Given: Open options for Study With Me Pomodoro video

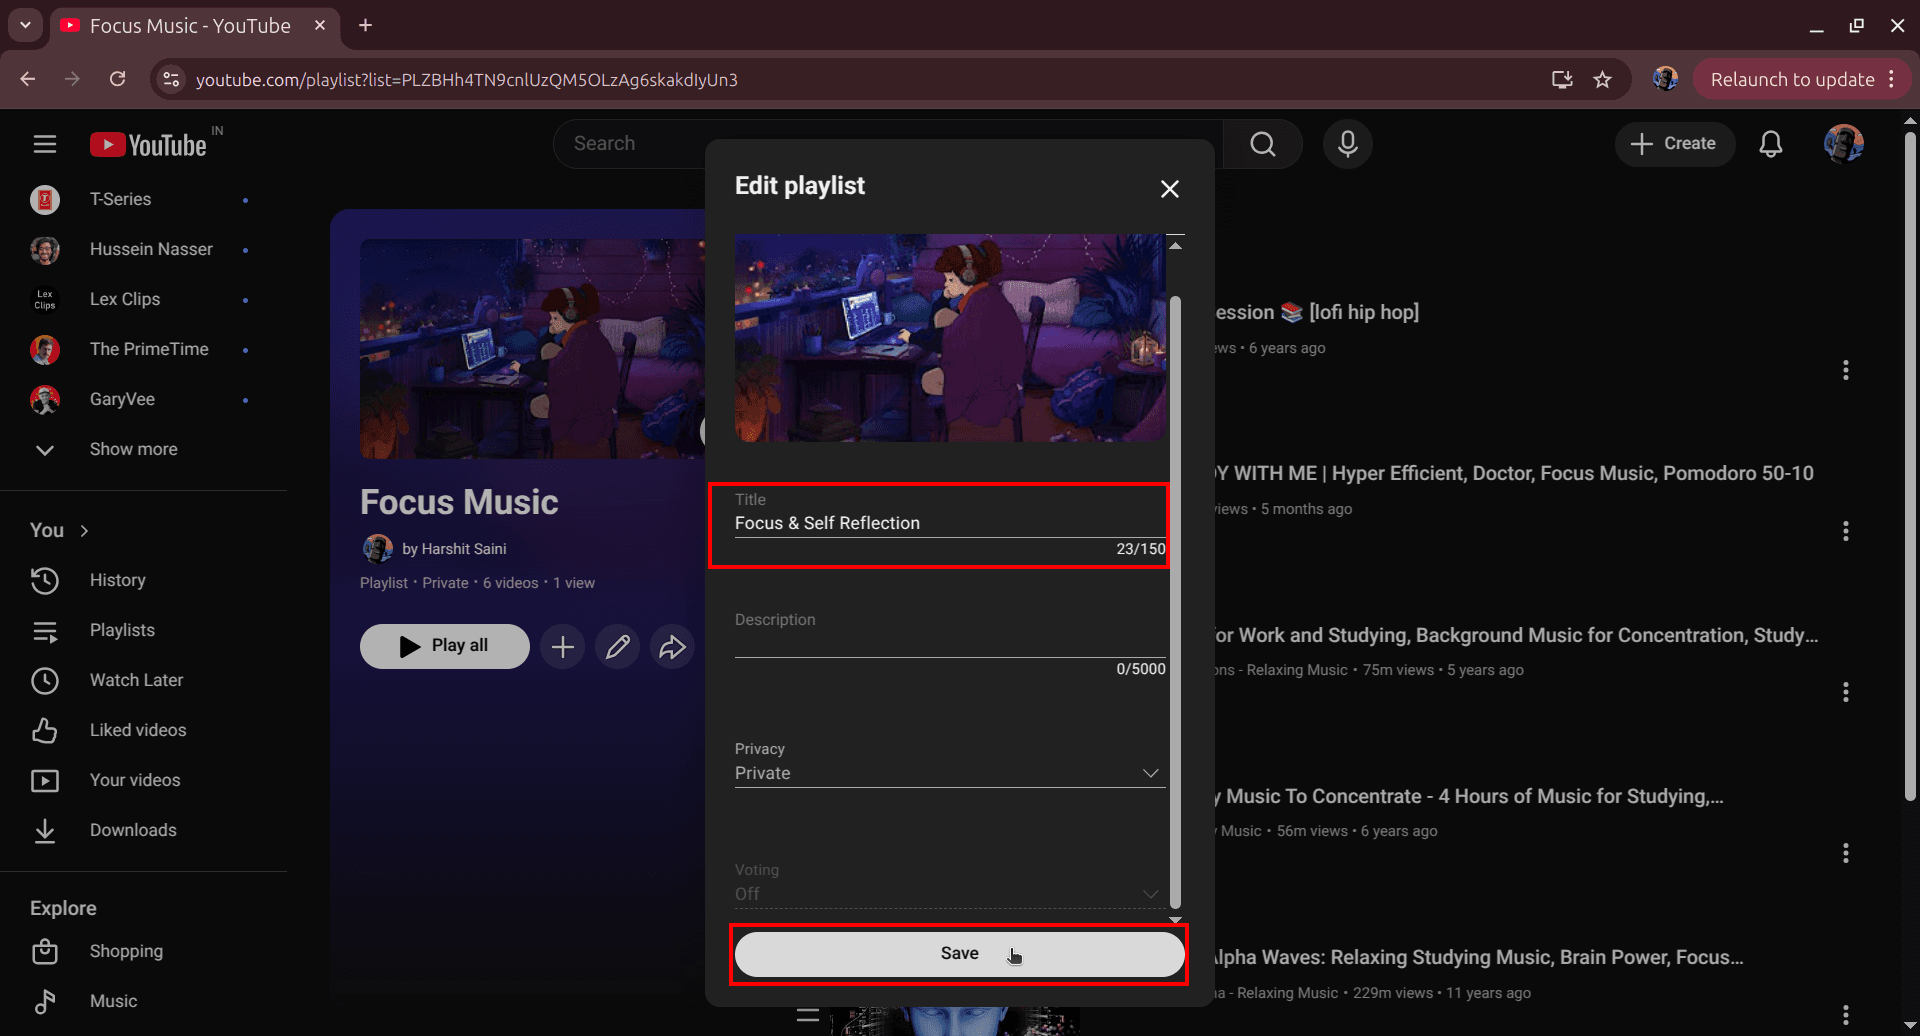Looking at the screenshot, I should pos(1846,531).
